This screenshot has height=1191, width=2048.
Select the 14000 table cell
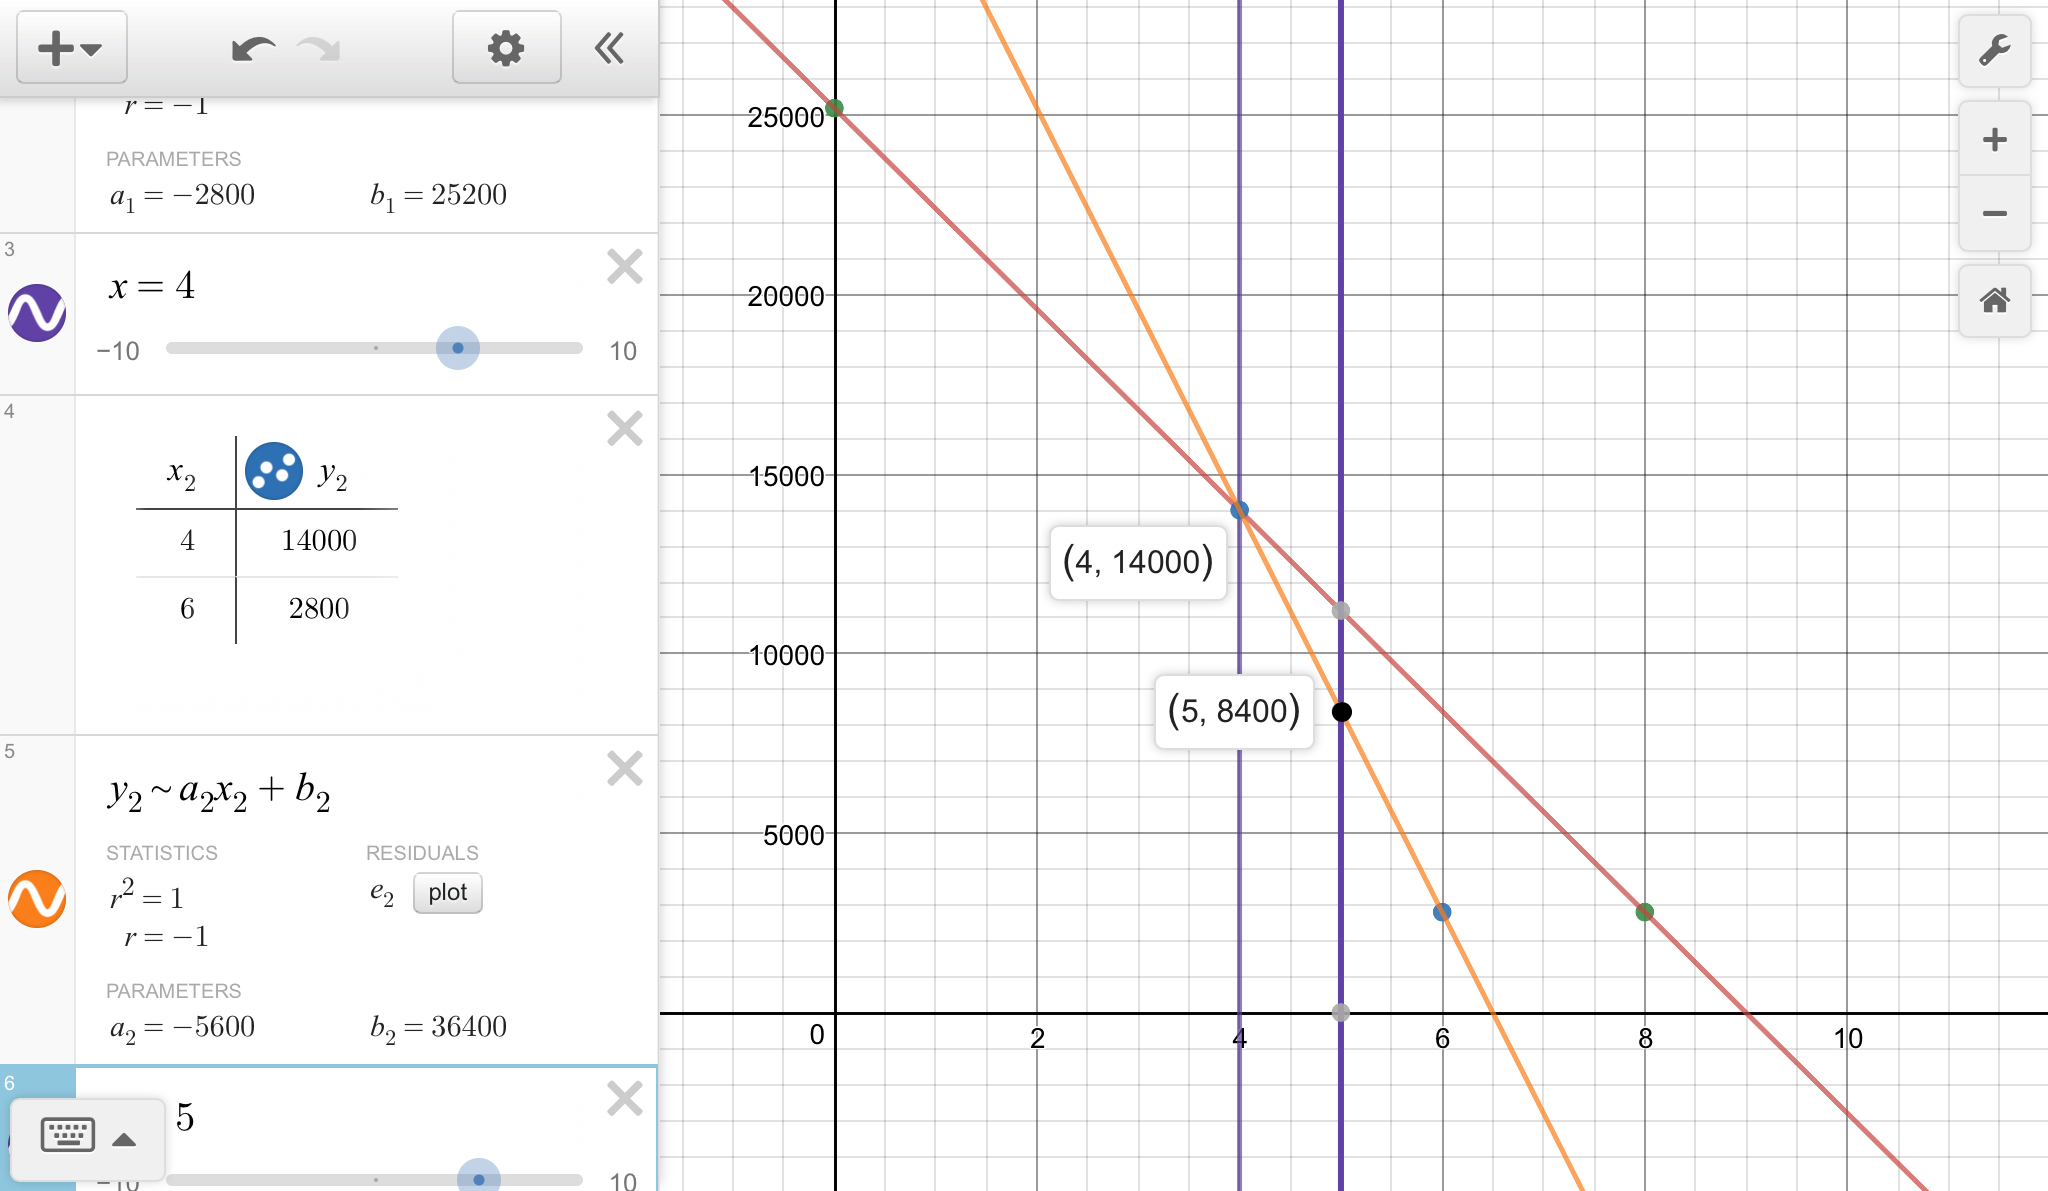pyautogui.click(x=318, y=541)
